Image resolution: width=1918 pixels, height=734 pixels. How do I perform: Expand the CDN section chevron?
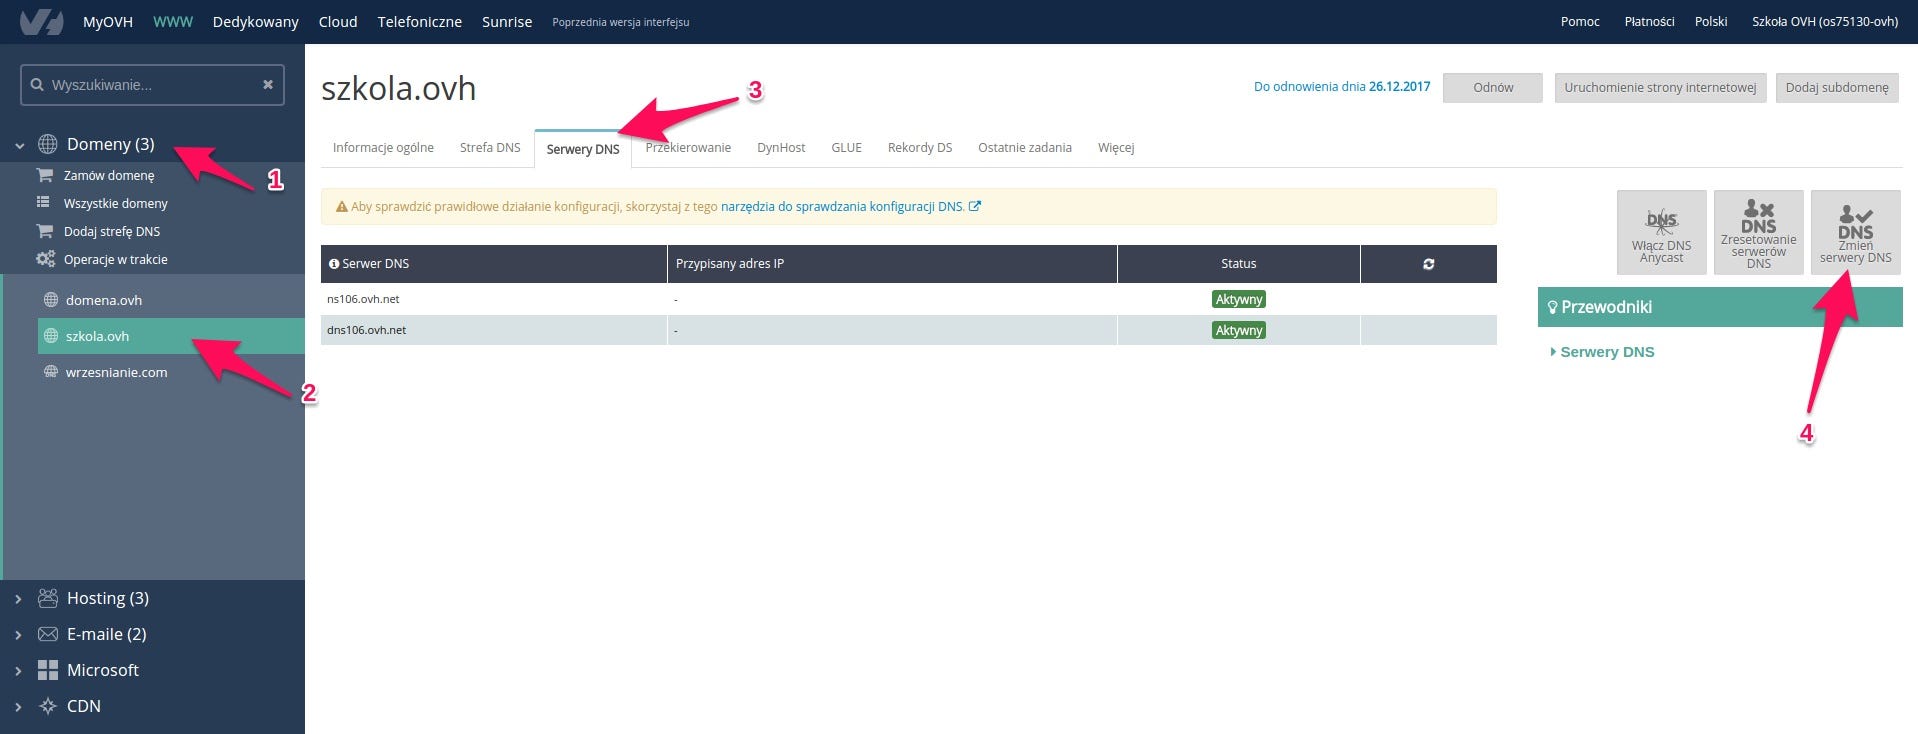click(19, 707)
